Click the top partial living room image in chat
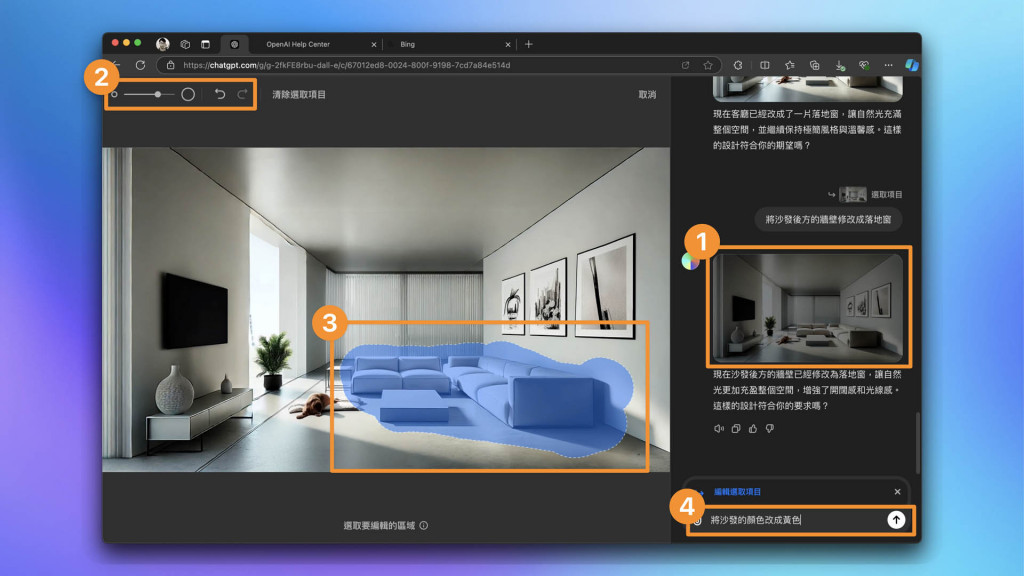The image size is (1024, 576). (808, 88)
